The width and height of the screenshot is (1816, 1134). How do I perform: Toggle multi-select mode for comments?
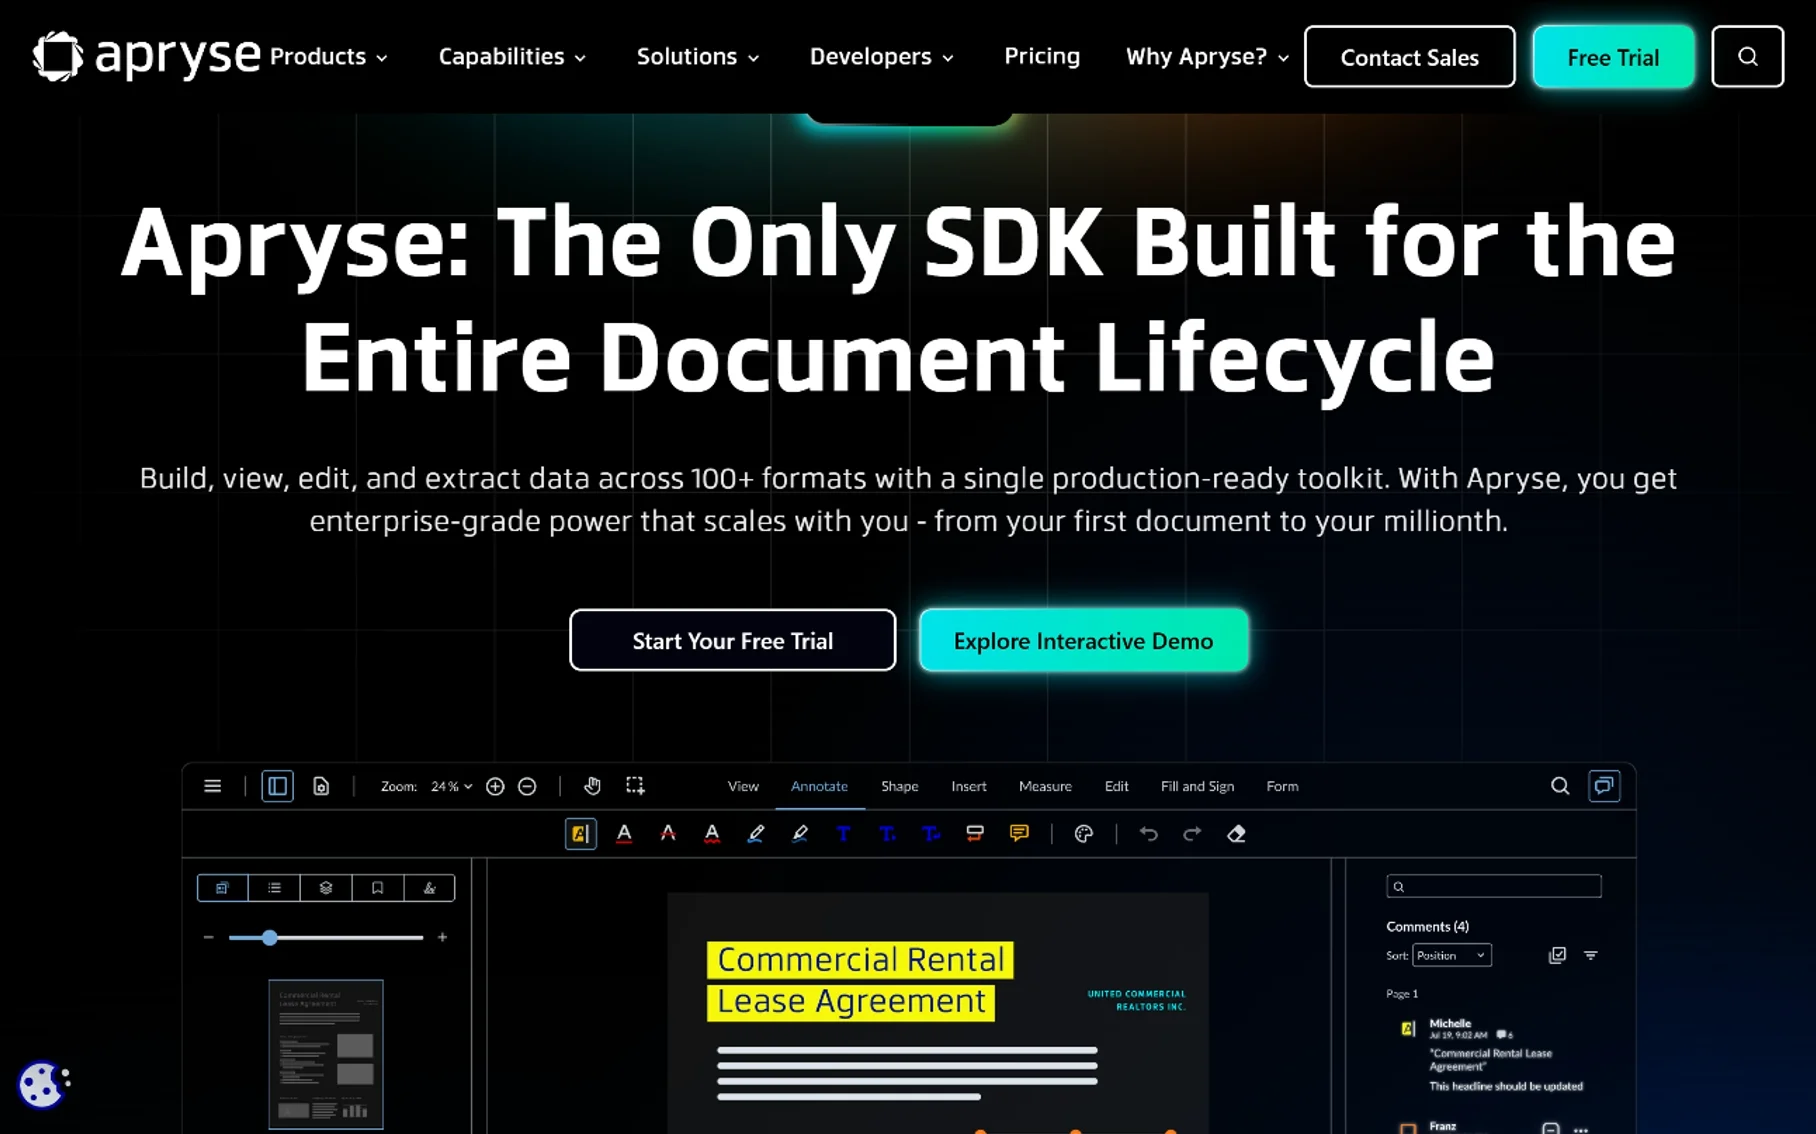click(1558, 956)
